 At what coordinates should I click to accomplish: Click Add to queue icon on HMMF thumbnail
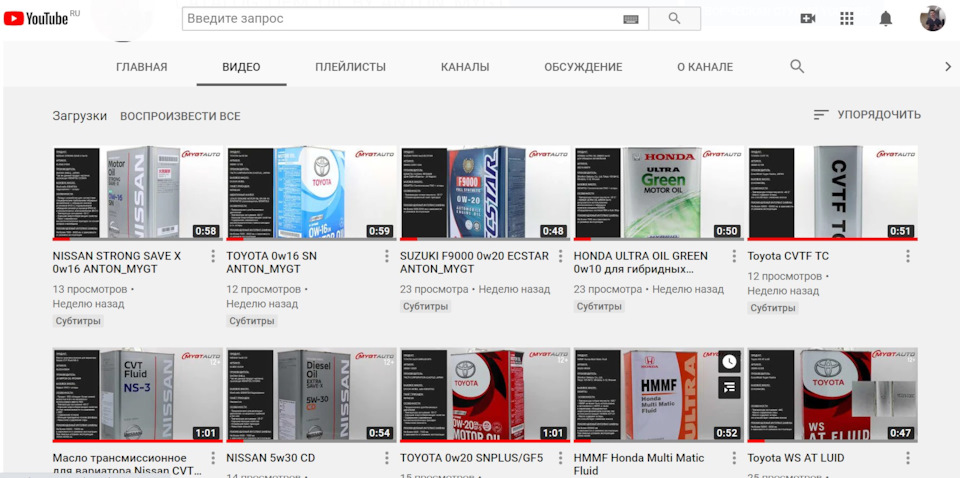click(x=729, y=387)
